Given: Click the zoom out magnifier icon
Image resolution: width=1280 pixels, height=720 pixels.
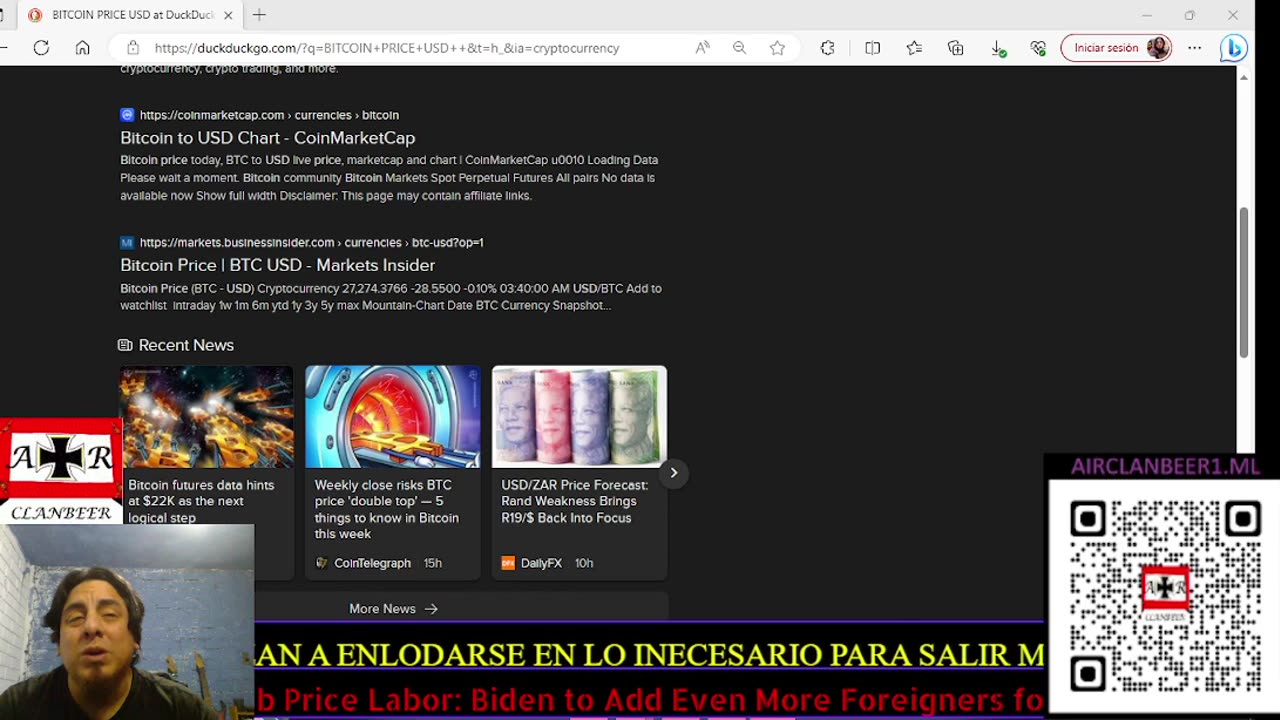Looking at the screenshot, I should [739, 47].
